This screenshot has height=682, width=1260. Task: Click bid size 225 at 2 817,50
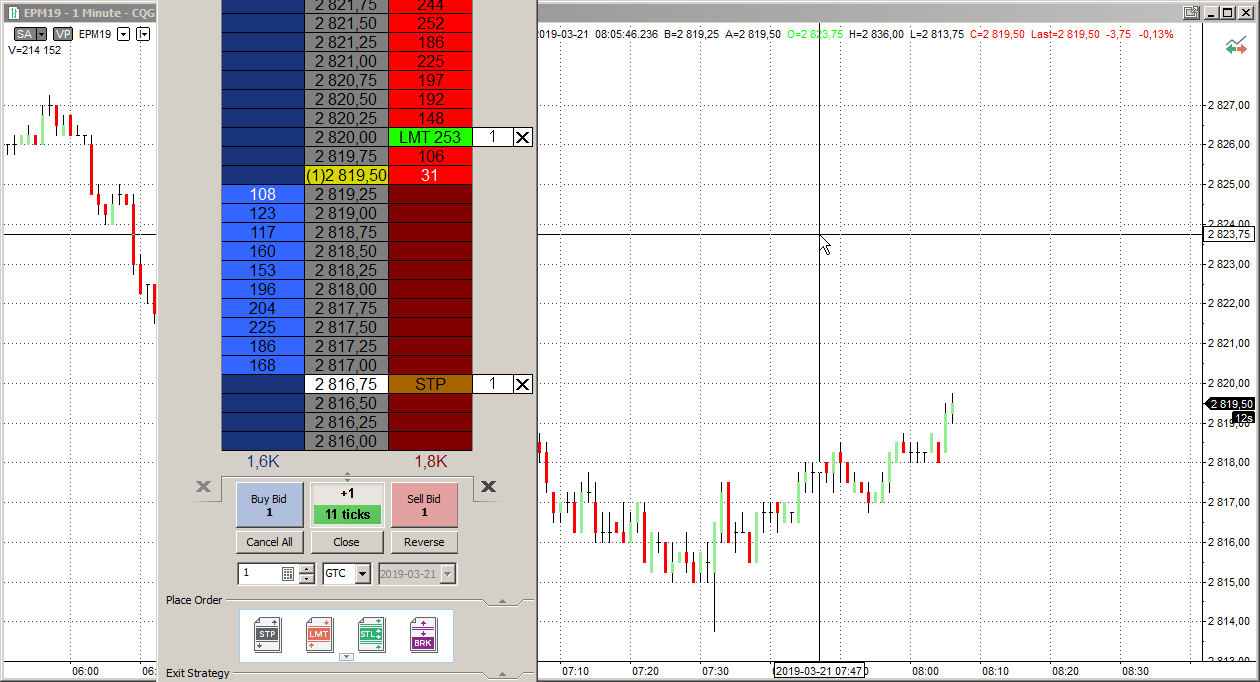click(262, 327)
